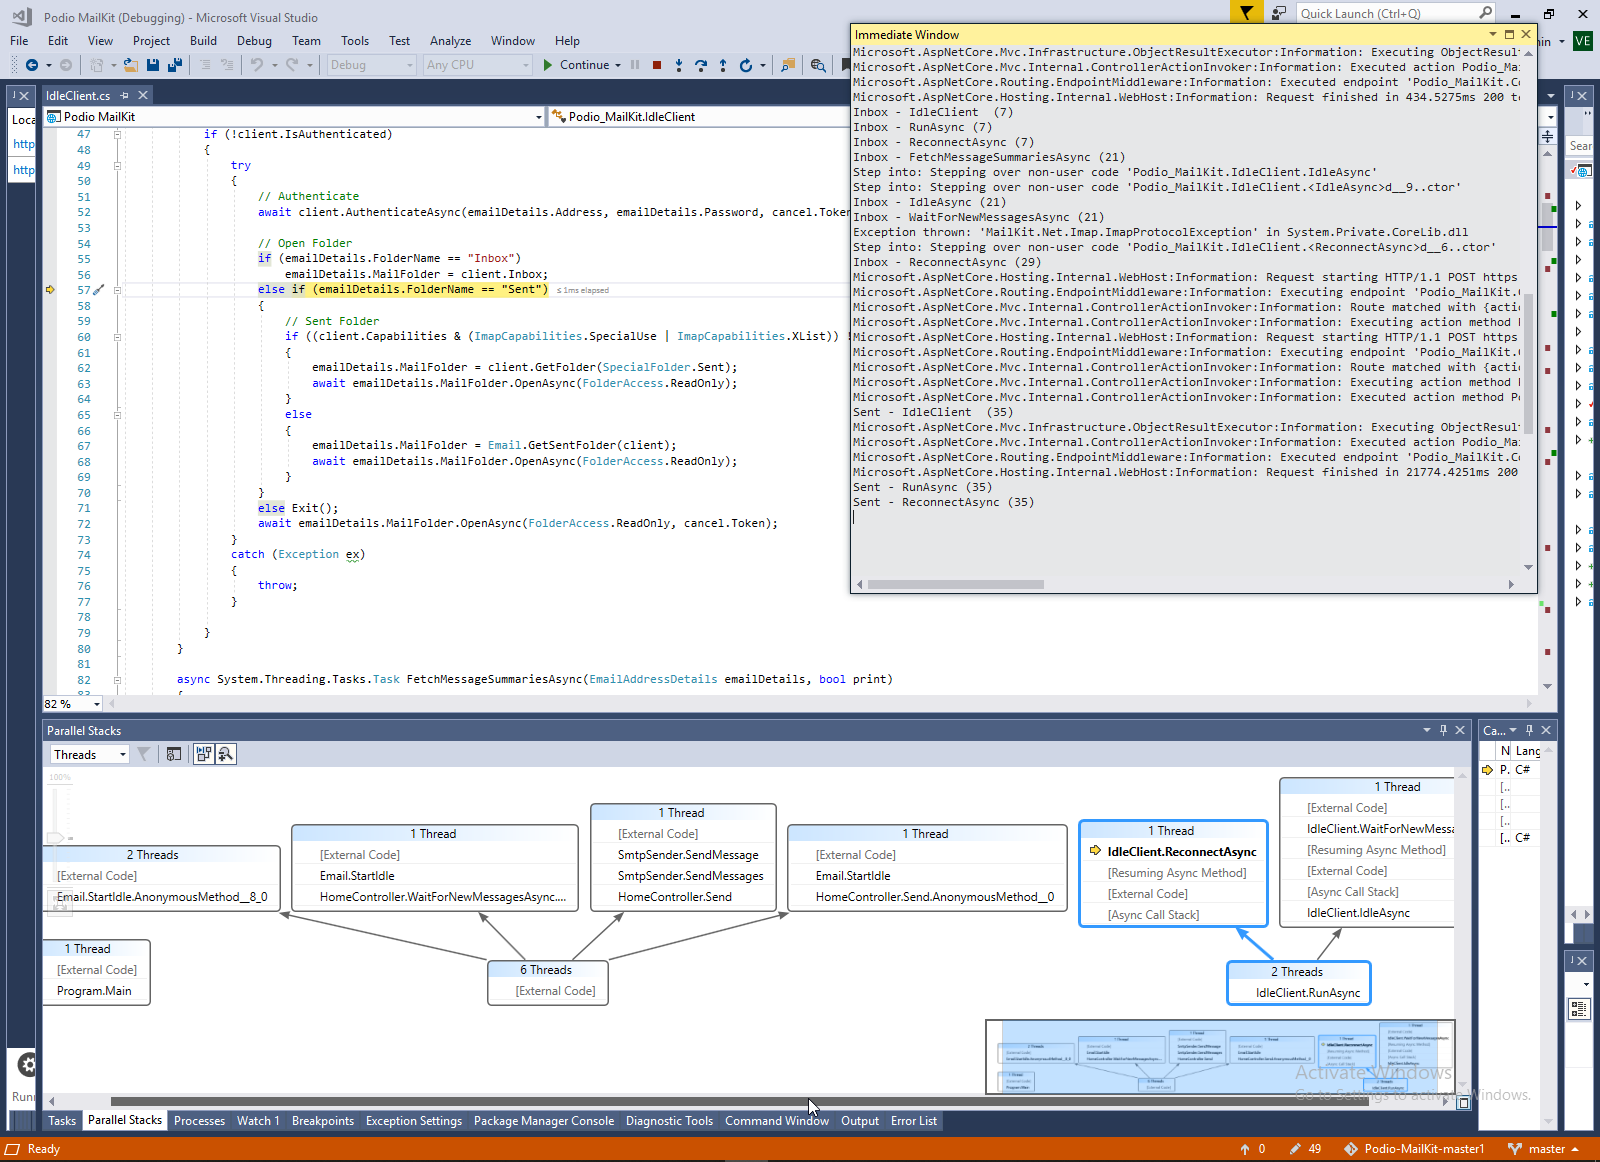Screen dimensions: 1600x1162
Task: Close the Parallel Stacks panel
Action: tap(1460, 730)
